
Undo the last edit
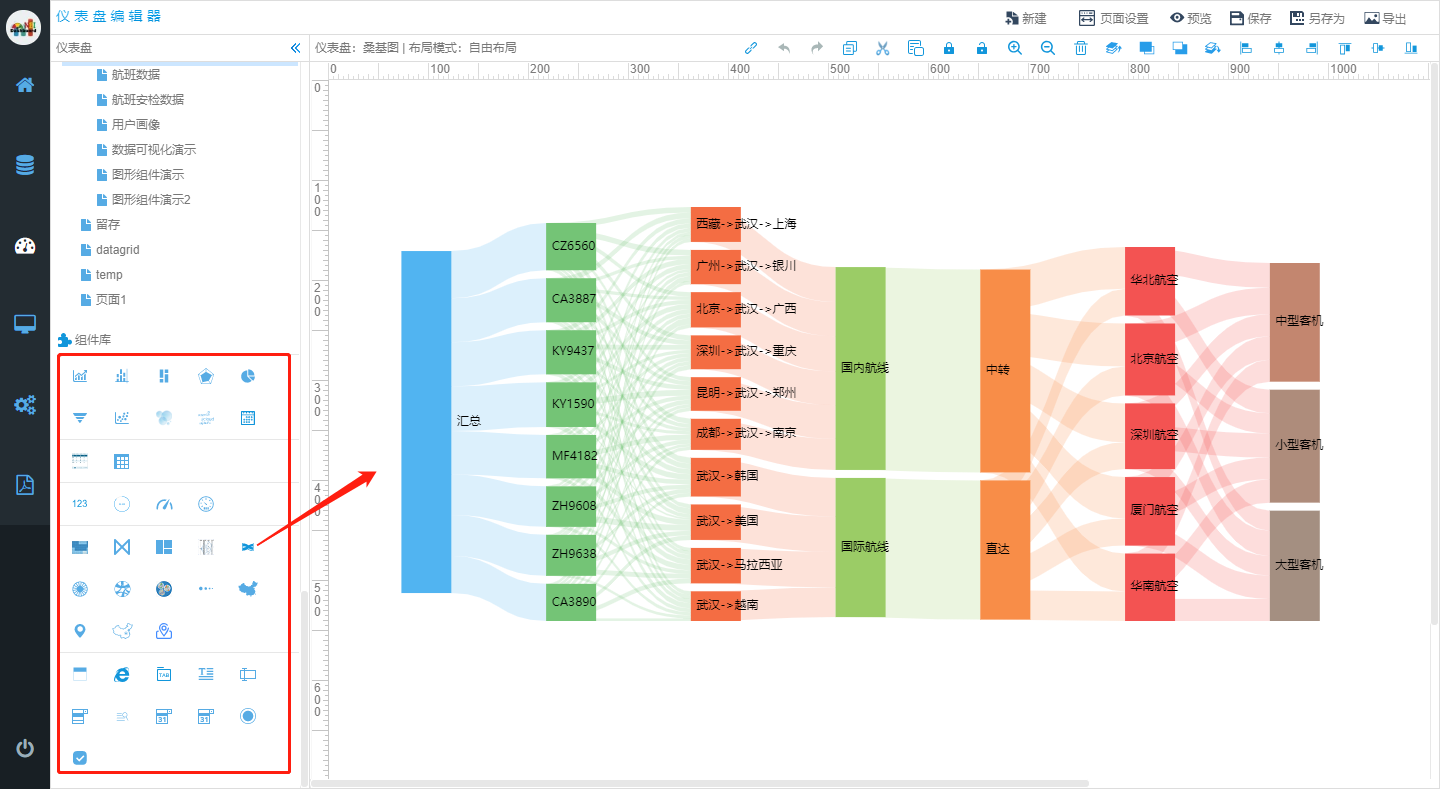click(x=783, y=48)
